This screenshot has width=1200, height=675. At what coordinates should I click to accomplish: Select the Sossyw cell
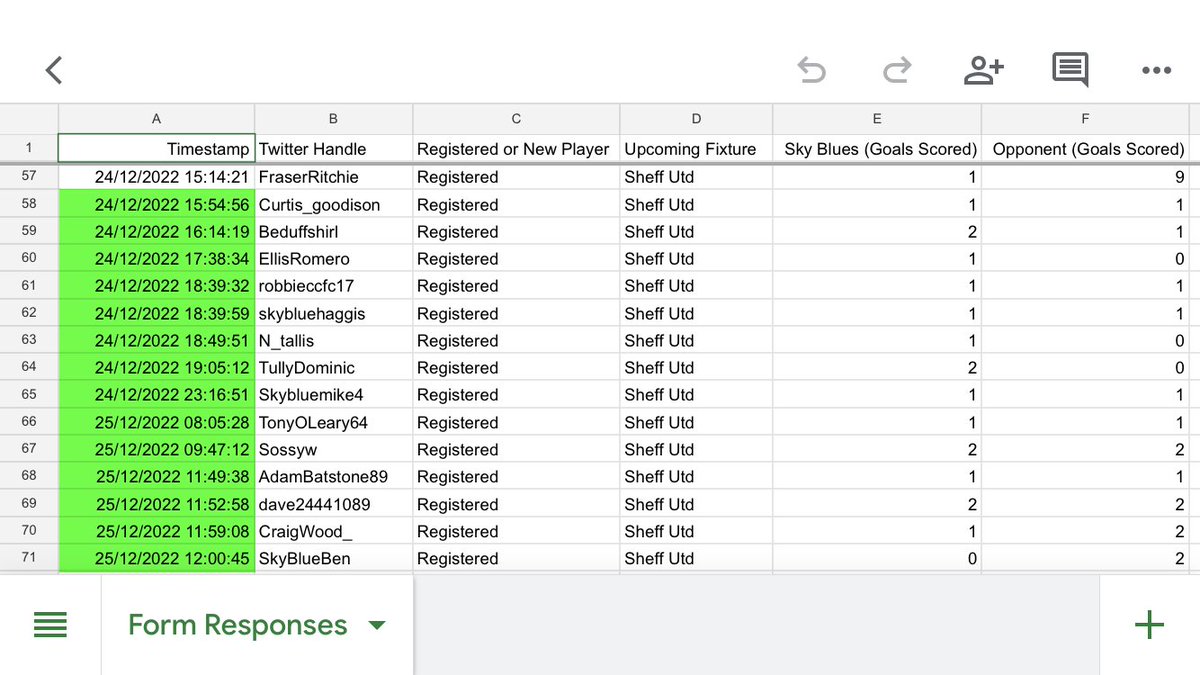pos(333,449)
